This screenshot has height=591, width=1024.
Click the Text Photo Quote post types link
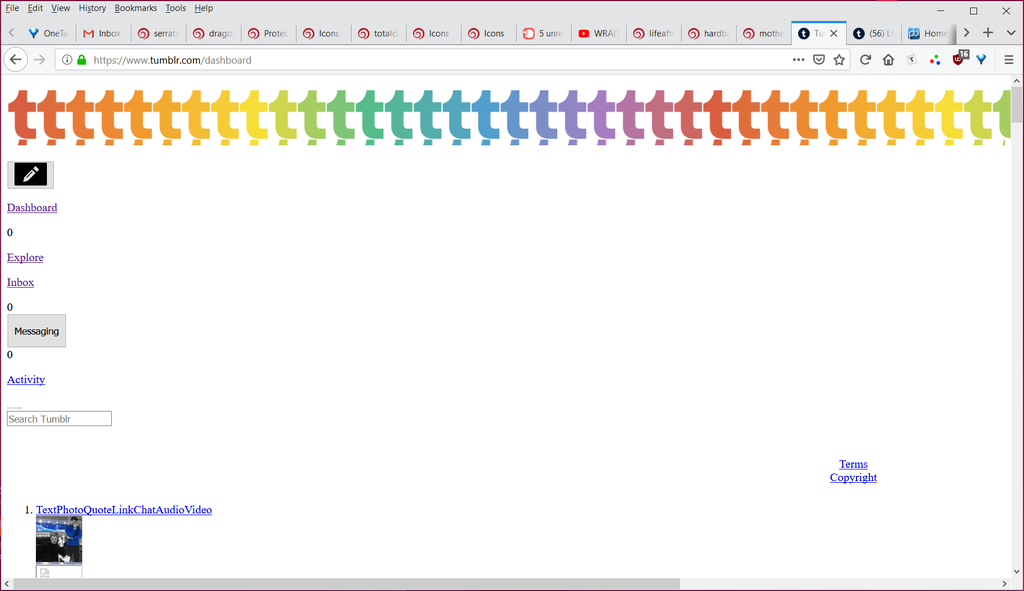[124, 510]
